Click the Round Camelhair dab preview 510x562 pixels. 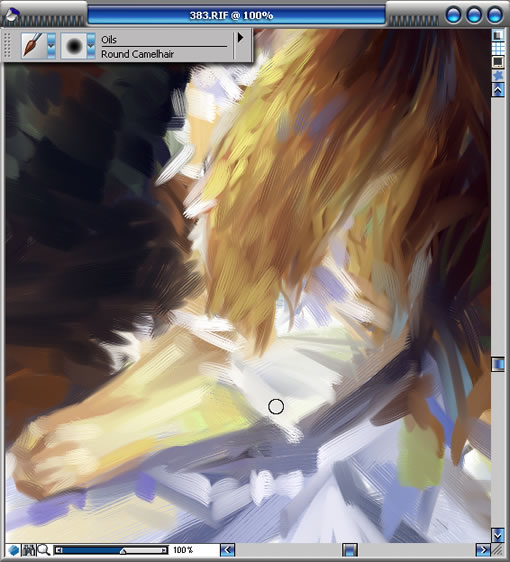point(74,46)
